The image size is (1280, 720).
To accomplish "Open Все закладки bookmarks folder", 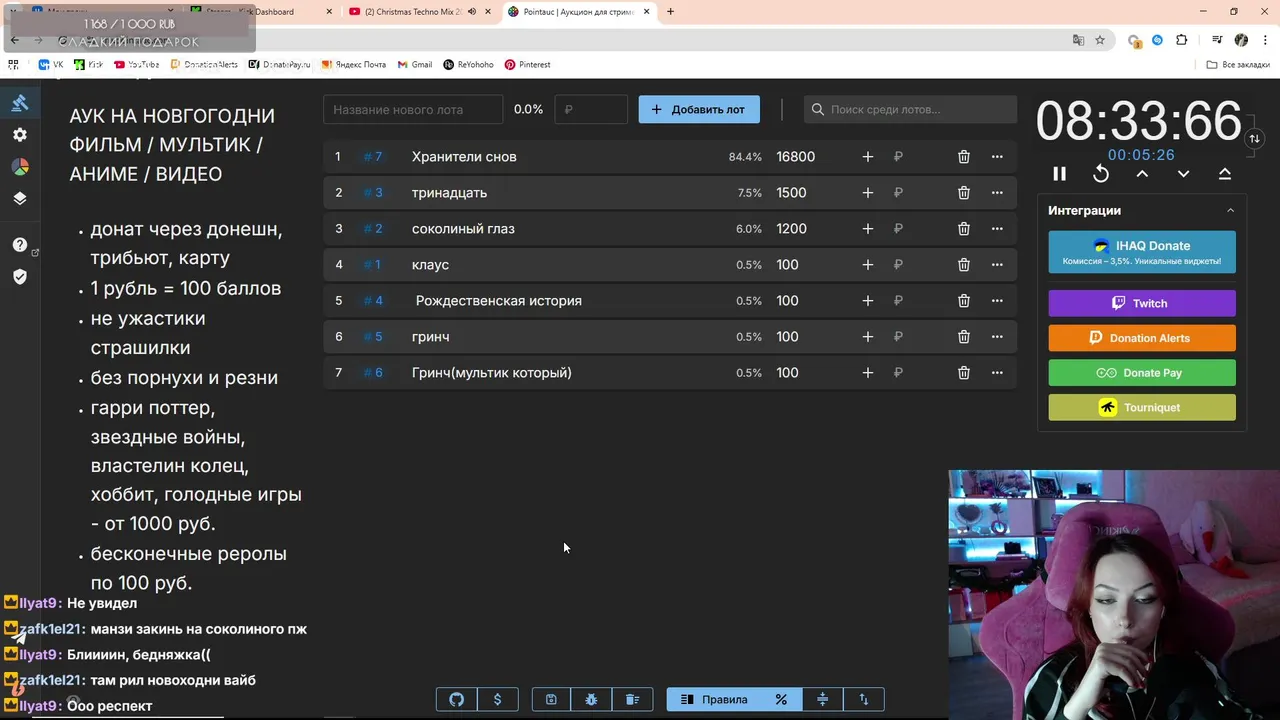I will coord(1238,64).
